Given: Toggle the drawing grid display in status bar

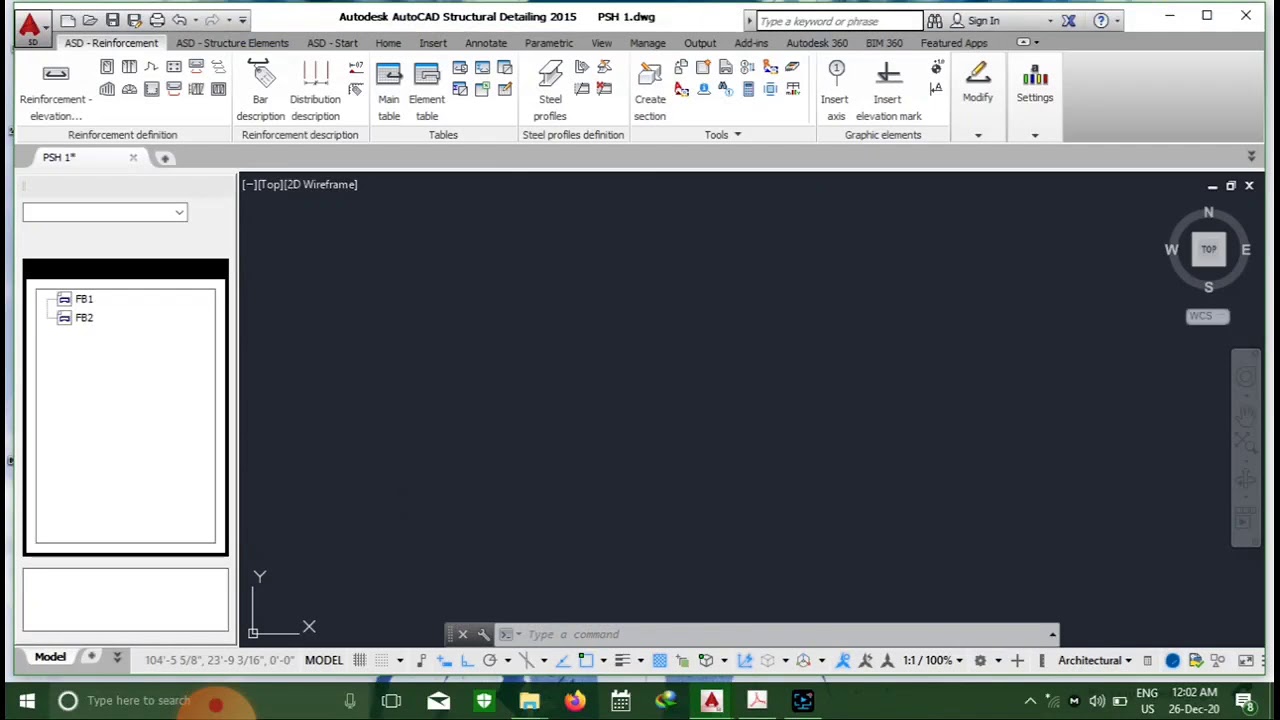Looking at the screenshot, I should point(359,660).
